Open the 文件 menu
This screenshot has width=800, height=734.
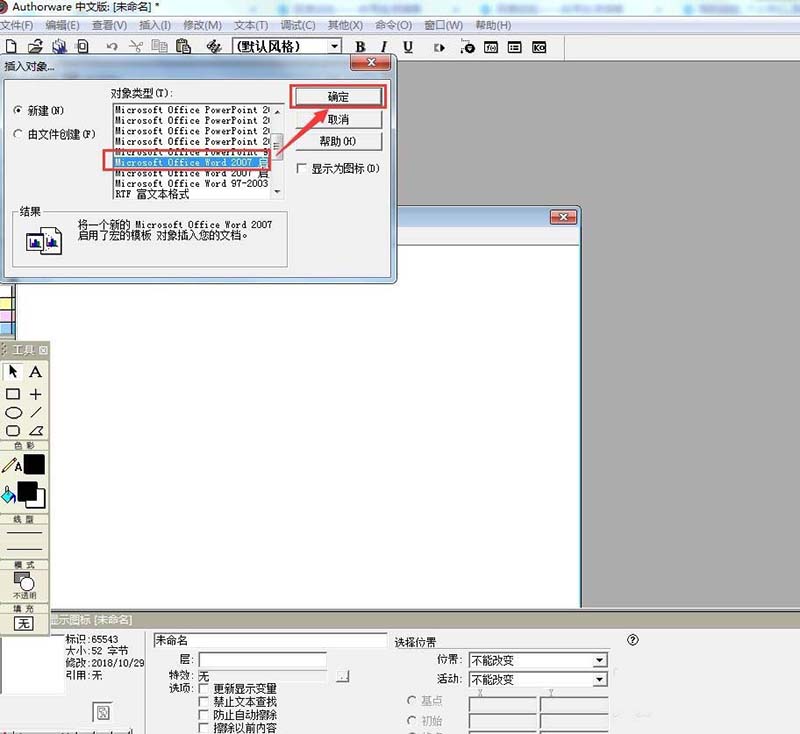17,25
